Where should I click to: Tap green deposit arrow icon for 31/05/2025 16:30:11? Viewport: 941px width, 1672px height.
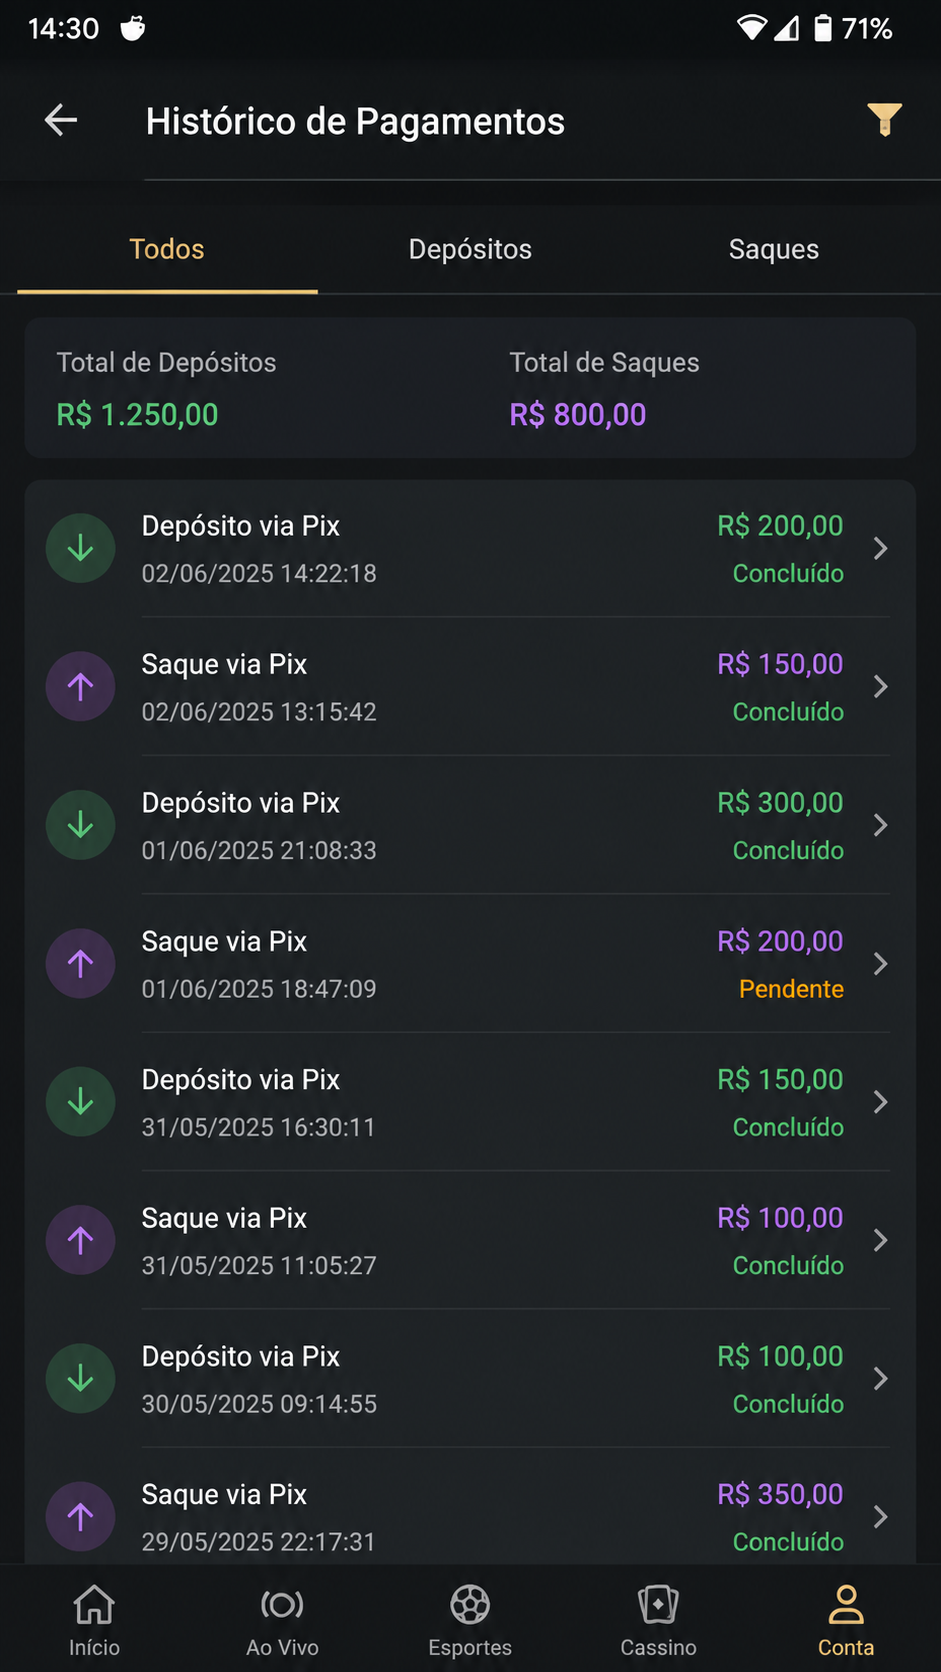tap(81, 1102)
